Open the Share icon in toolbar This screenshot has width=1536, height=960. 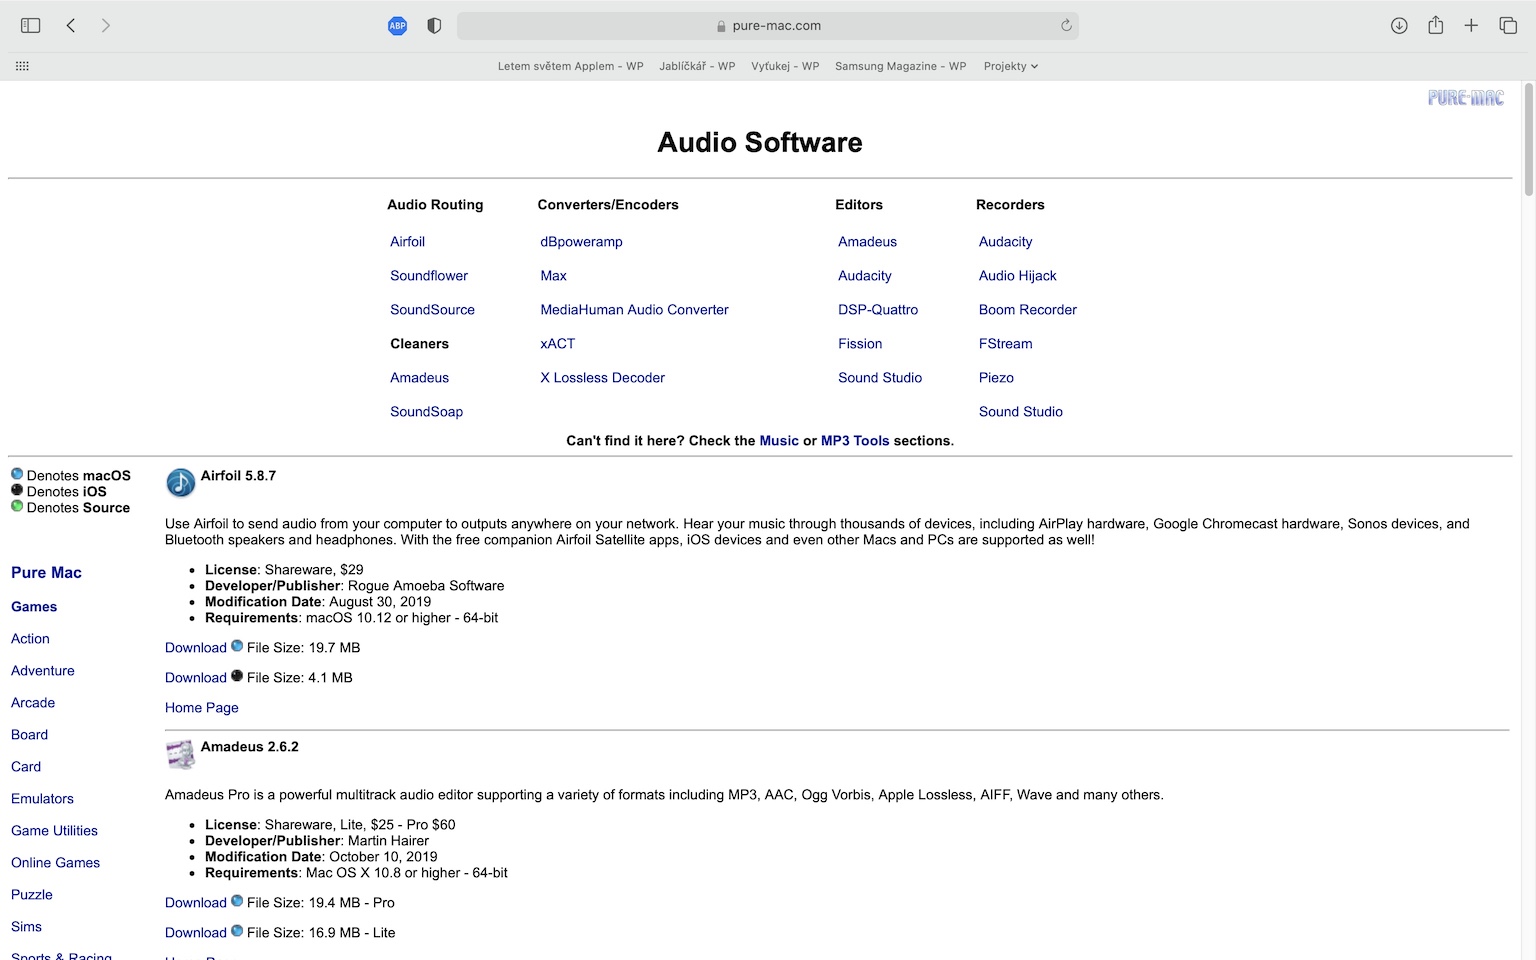click(x=1436, y=25)
